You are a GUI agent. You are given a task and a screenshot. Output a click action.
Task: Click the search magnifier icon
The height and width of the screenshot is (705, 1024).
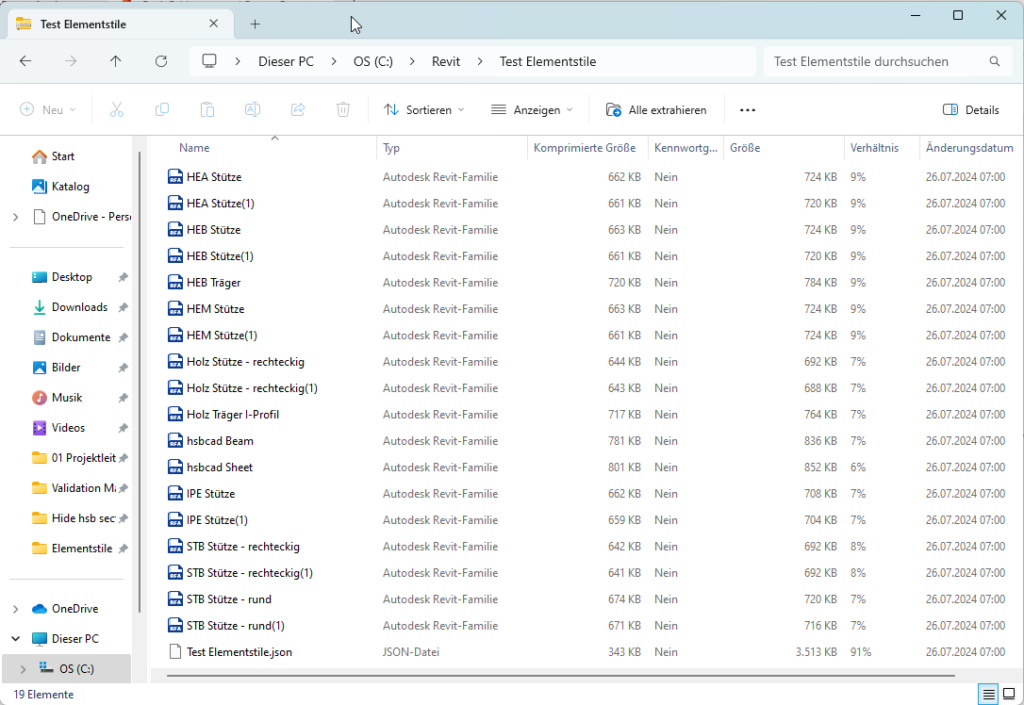995,61
